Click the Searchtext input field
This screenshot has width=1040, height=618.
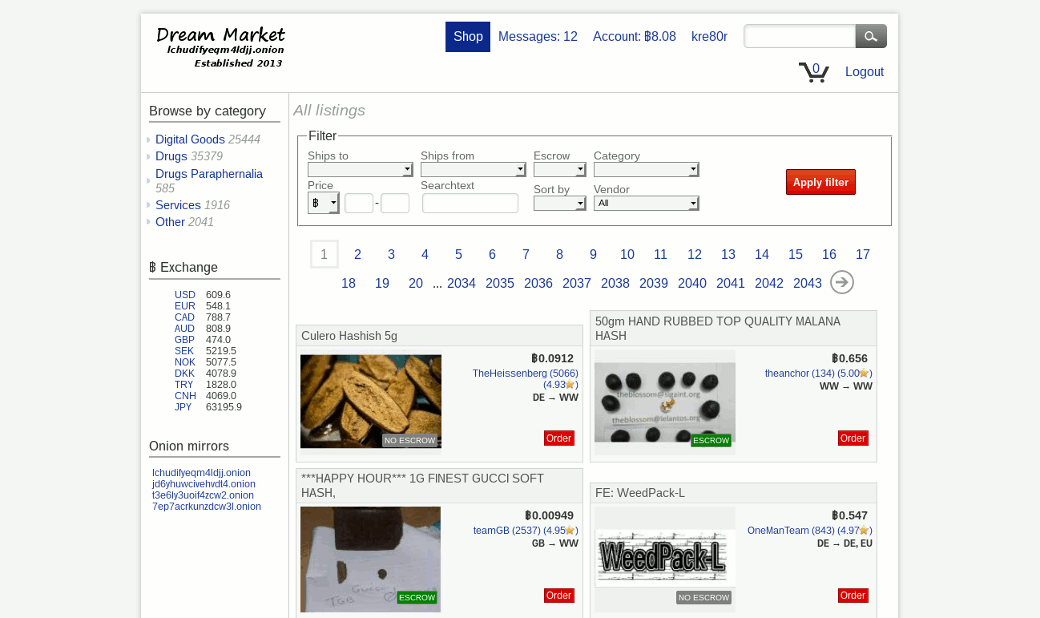470,204
